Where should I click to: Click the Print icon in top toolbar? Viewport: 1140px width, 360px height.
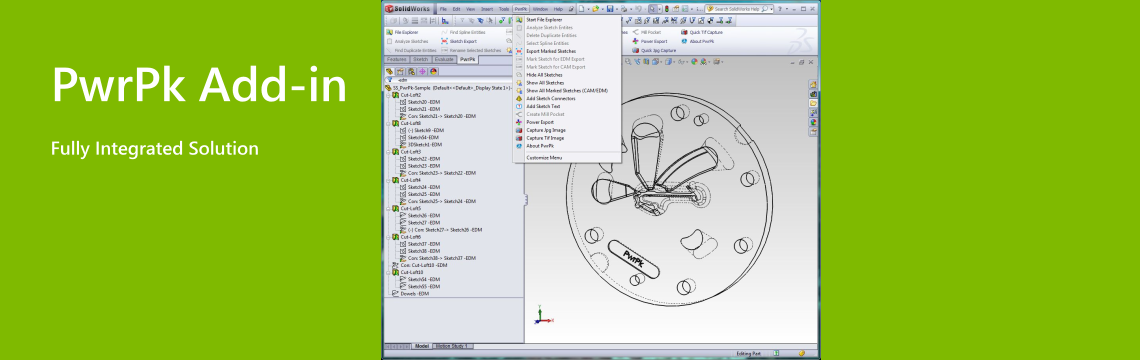coord(624,9)
